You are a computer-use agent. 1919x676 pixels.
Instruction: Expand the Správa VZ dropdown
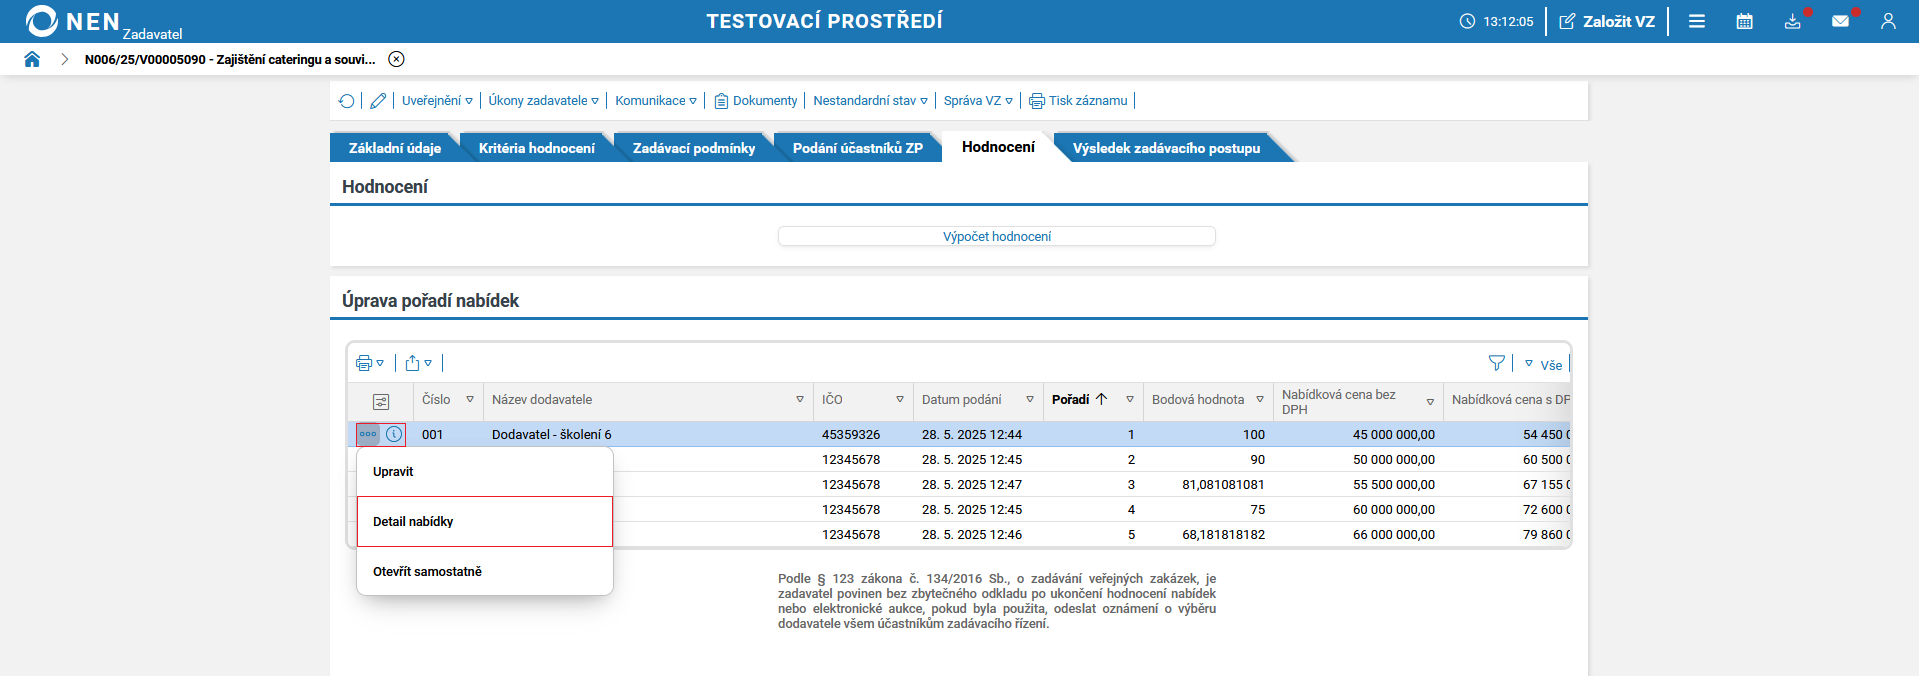pos(978,101)
